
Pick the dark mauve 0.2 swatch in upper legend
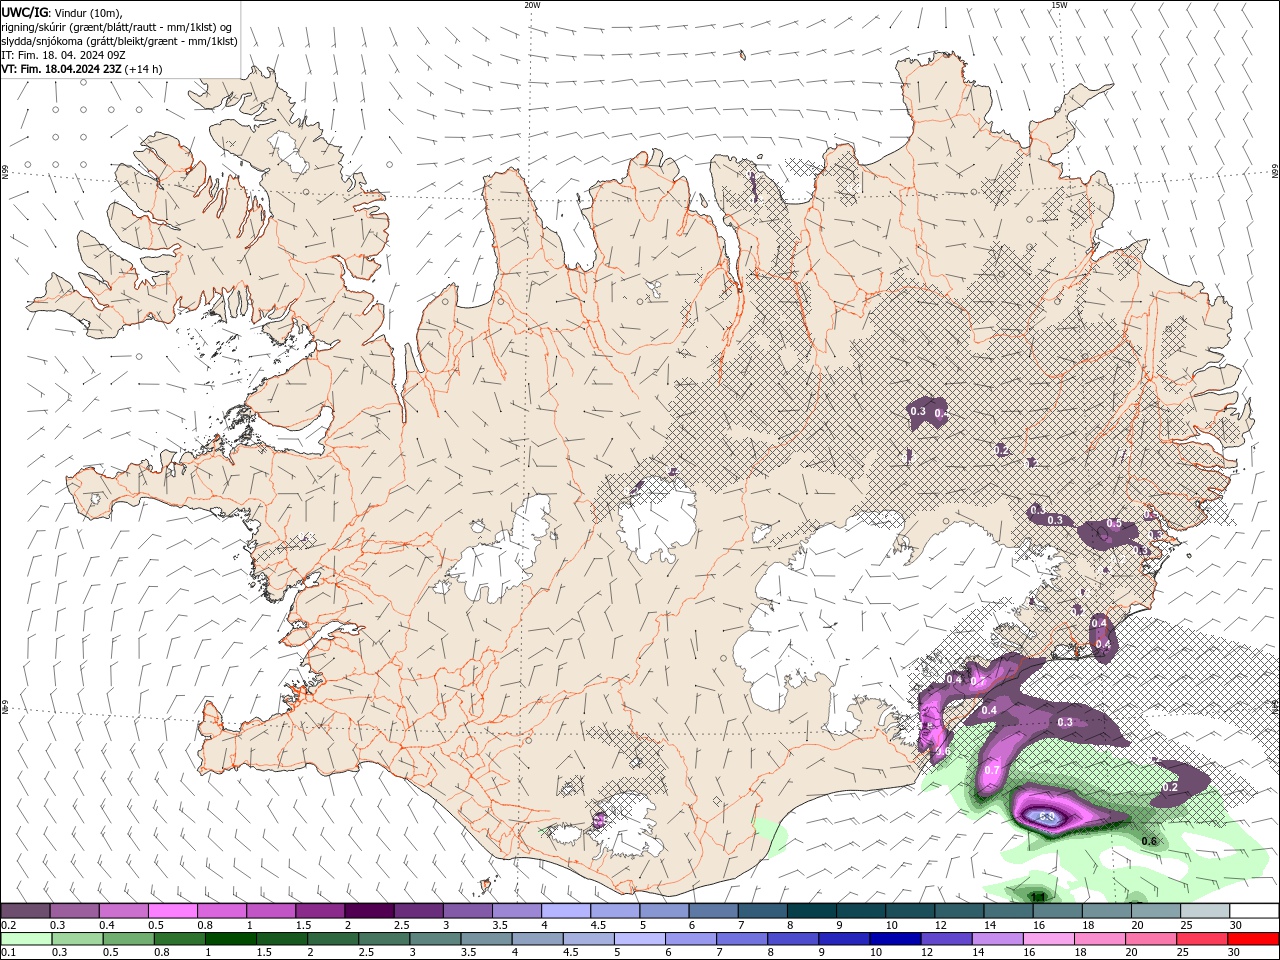(25, 911)
